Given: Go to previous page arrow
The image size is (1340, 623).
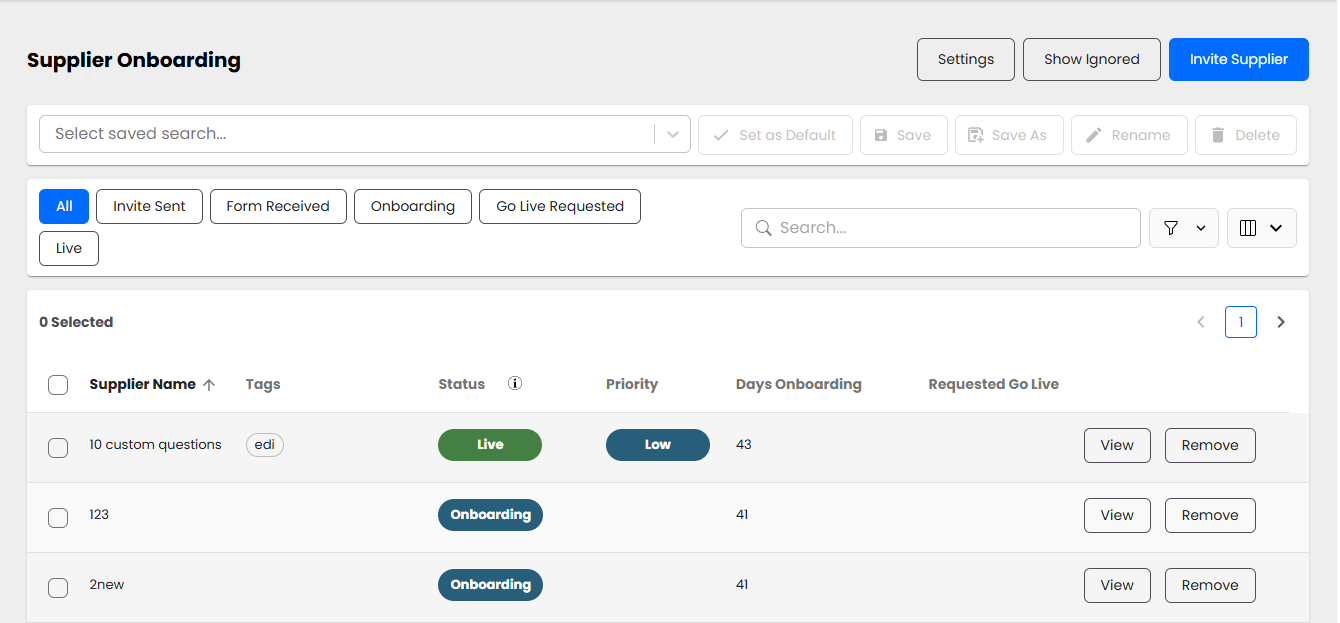Looking at the screenshot, I should pyautogui.click(x=1201, y=322).
